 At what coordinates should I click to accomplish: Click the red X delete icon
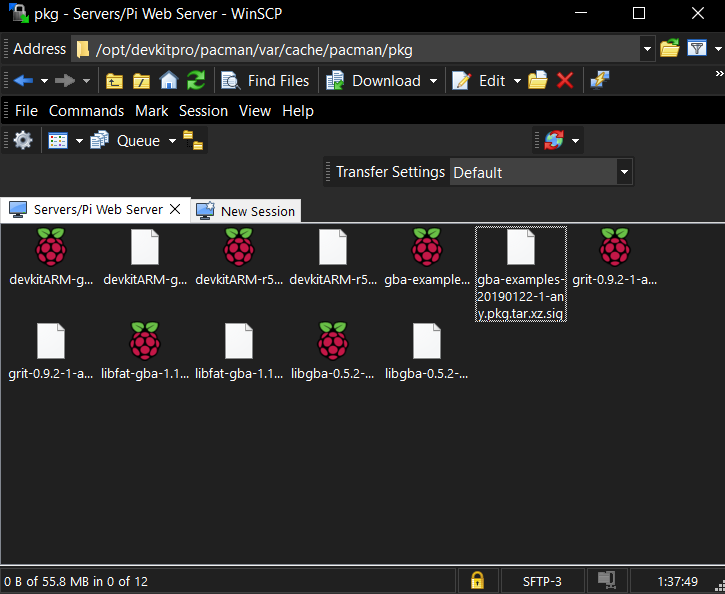click(x=565, y=81)
